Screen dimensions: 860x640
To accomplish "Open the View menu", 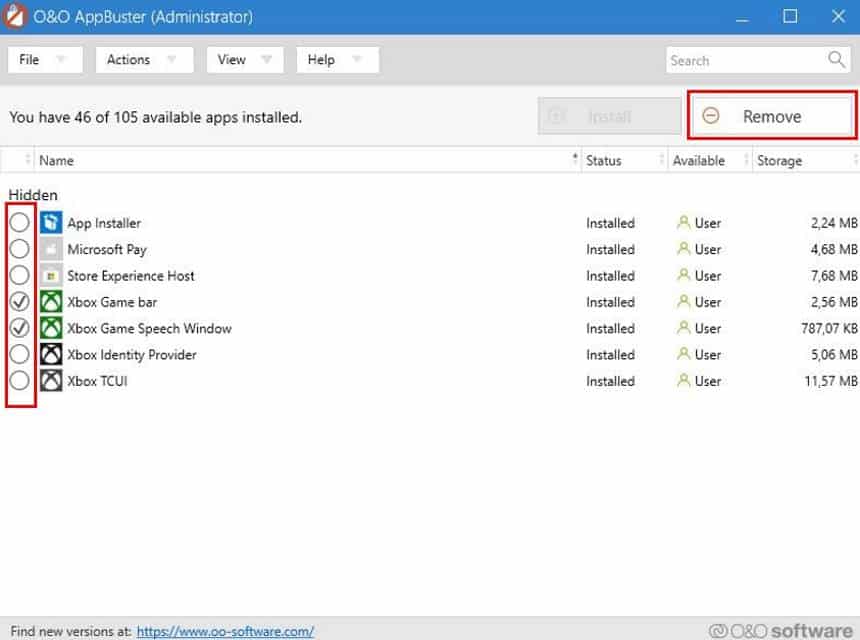I will pyautogui.click(x=245, y=59).
